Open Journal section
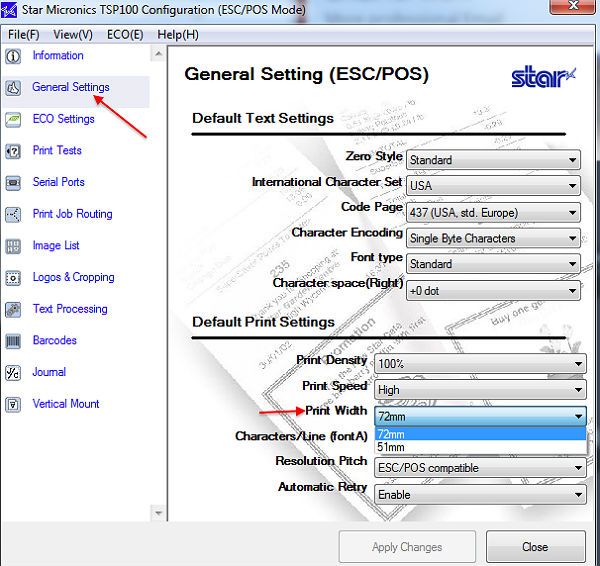Screen dimensions: 600x566 click(x=49, y=372)
